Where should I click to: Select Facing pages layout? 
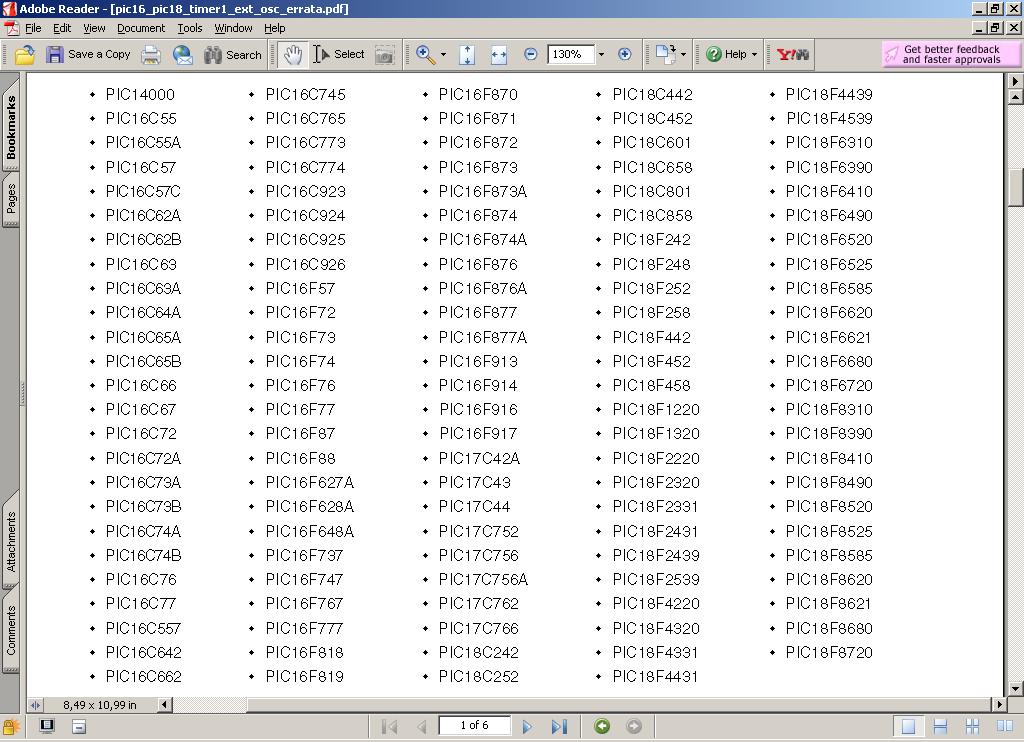(x=1004, y=726)
